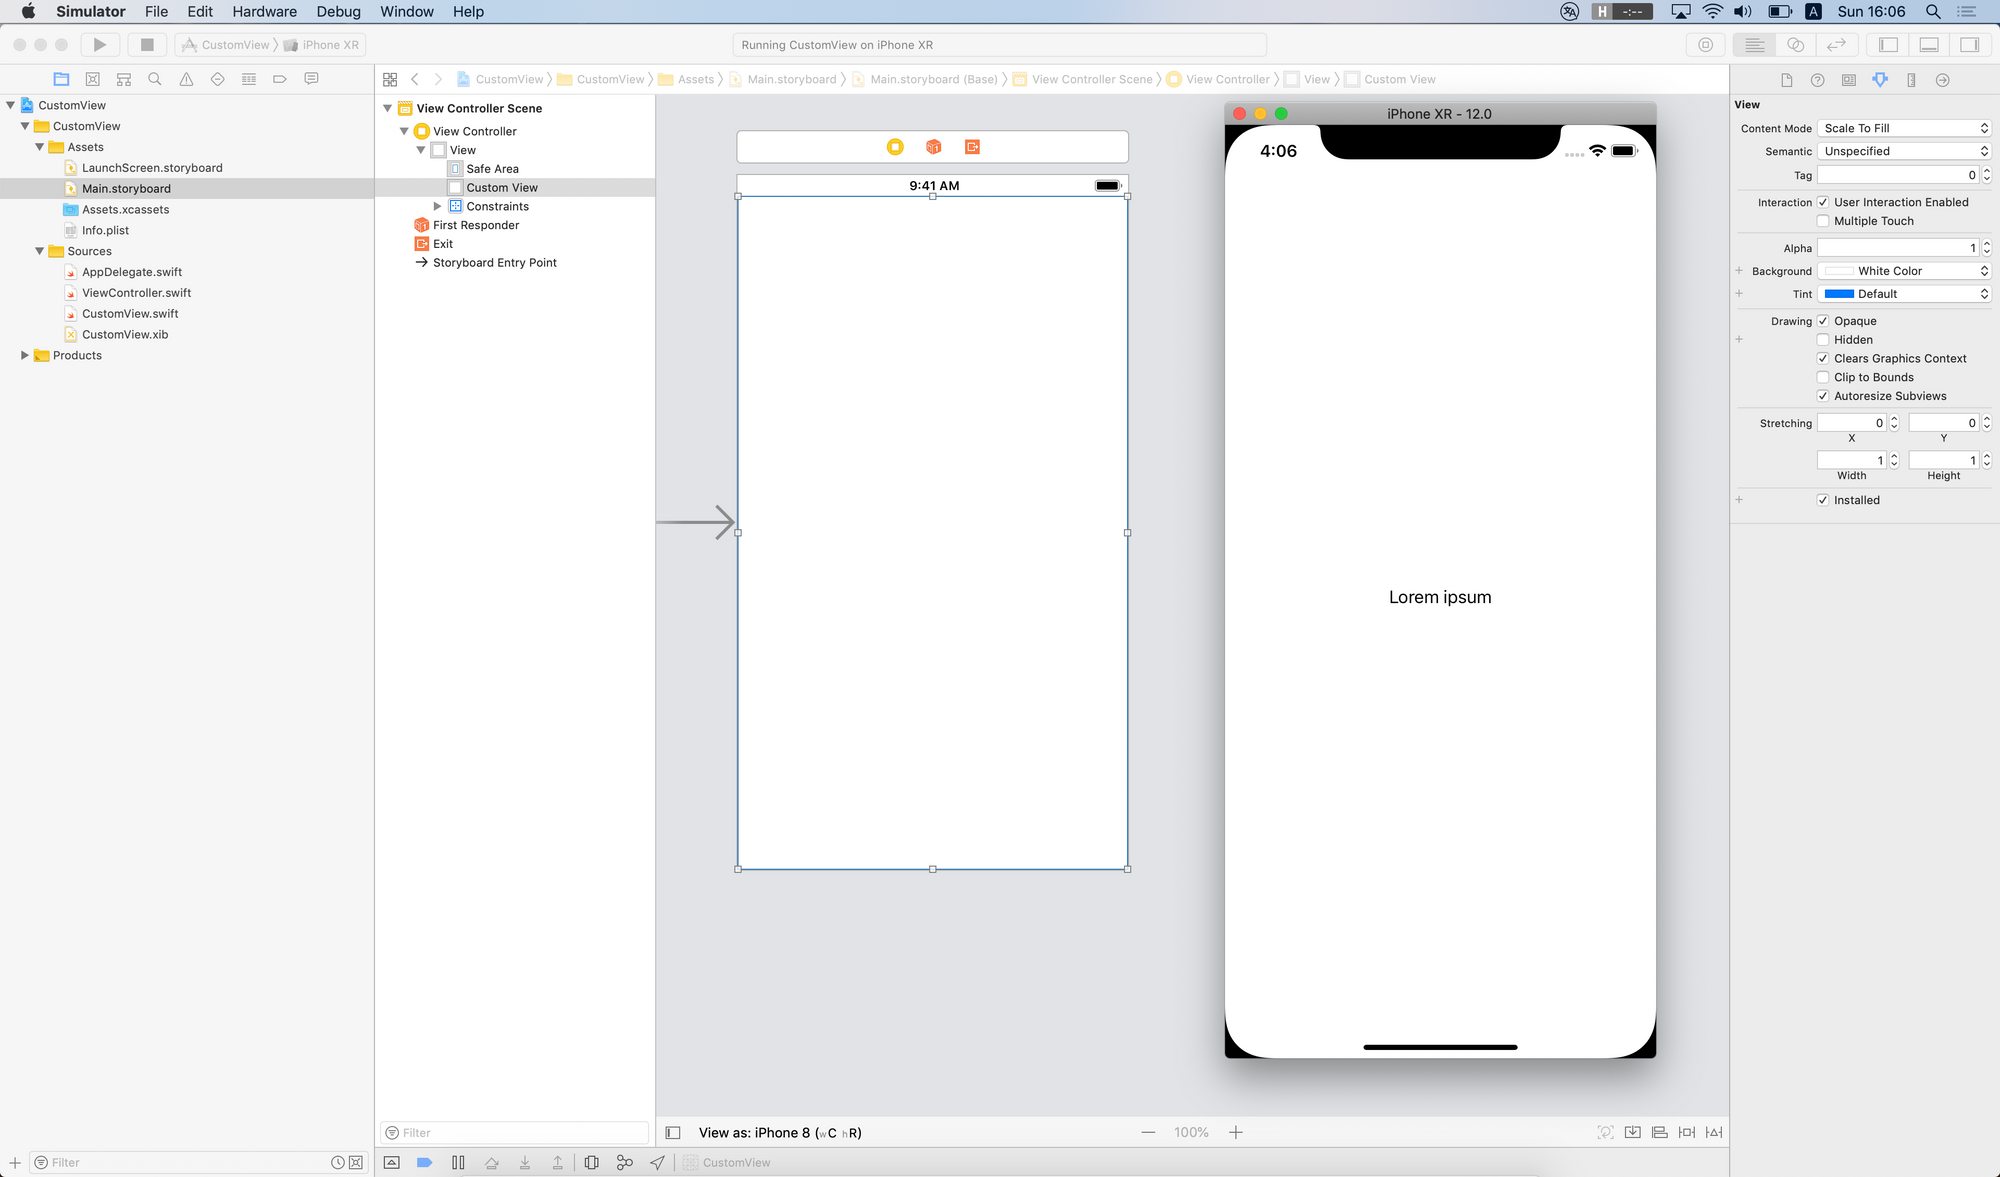The height and width of the screenshot is (1177, 2000).
Task: Open the Issue navigator warning icon
Action: point(186,79)
